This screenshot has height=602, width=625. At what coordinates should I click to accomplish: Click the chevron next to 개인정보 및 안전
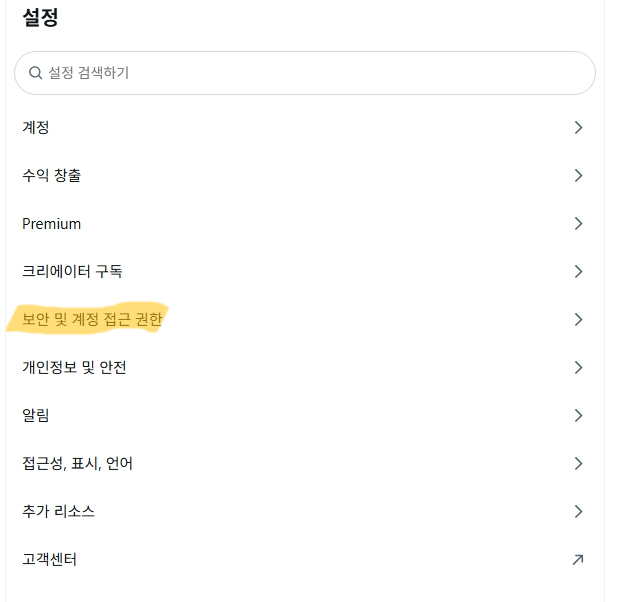(x=578, y=368)
